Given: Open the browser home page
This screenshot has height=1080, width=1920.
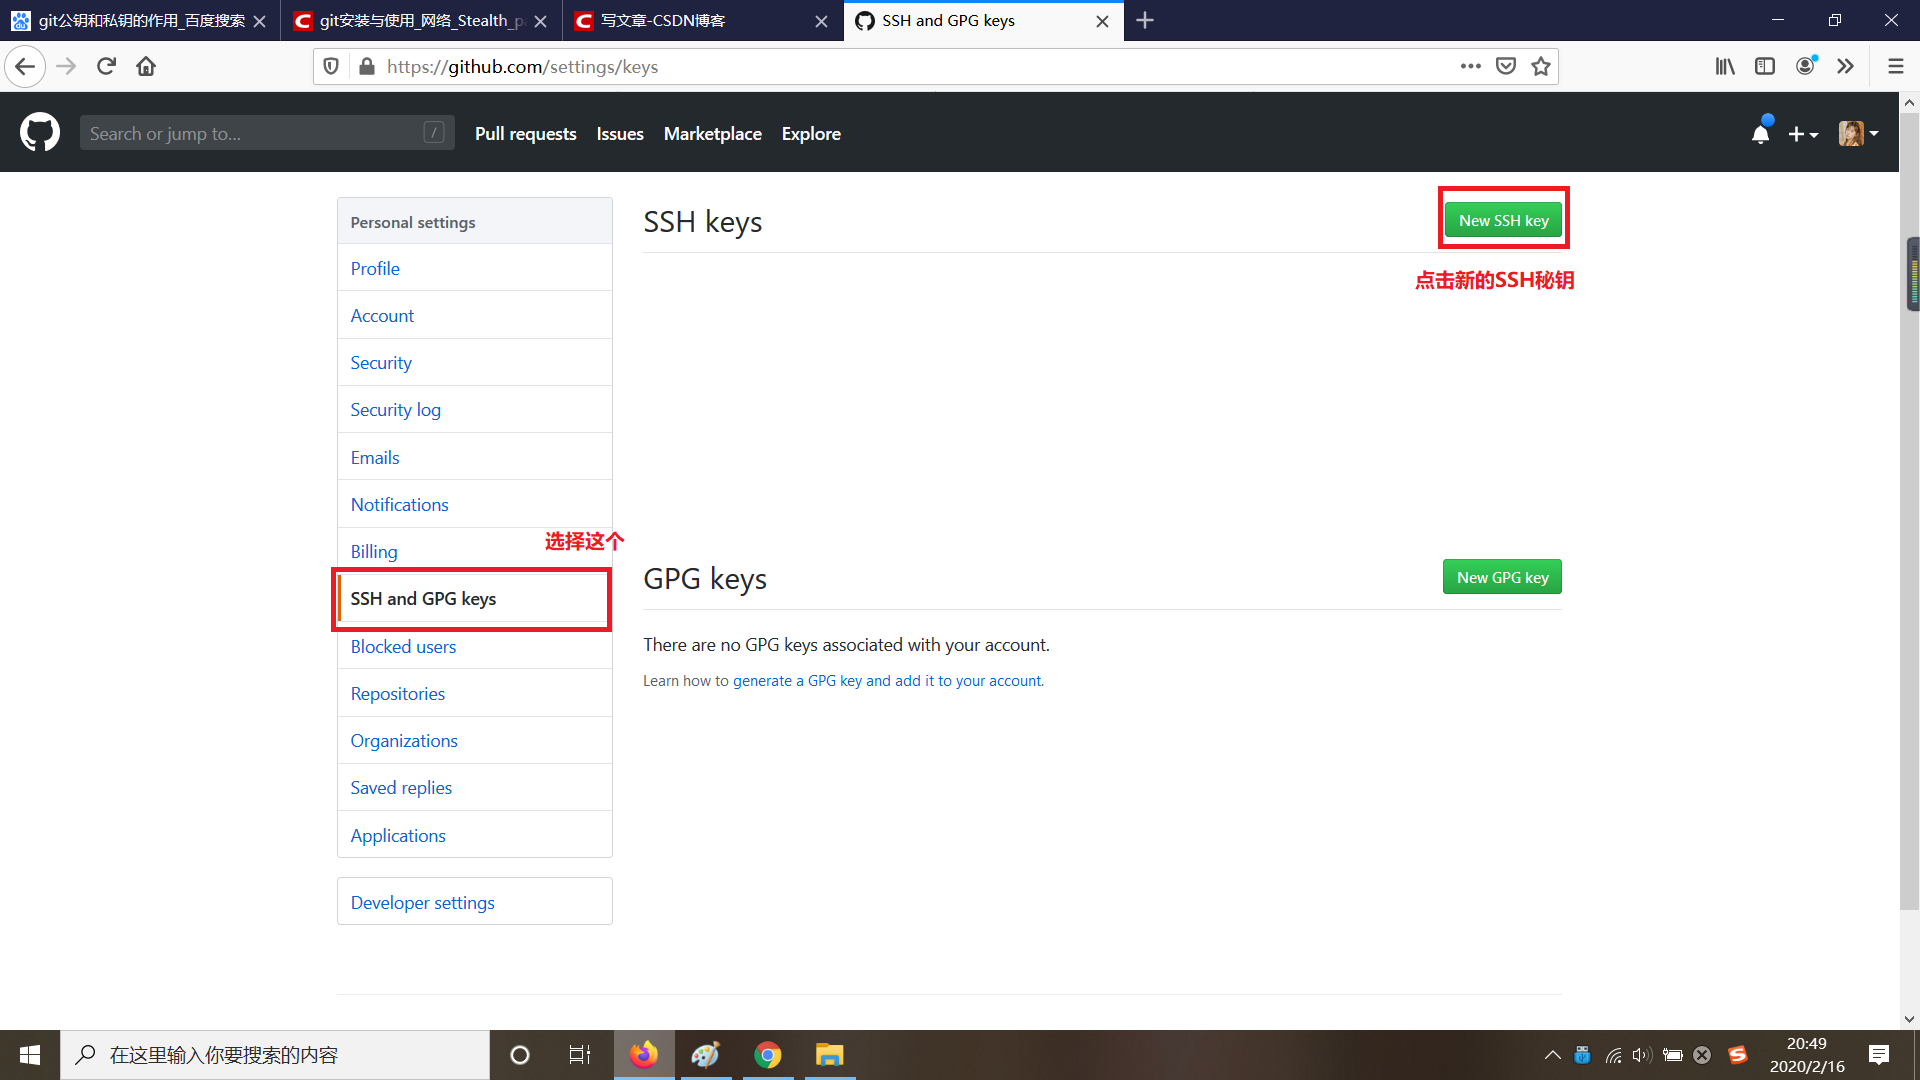Looking at the screenshot, I should point(146,67).
